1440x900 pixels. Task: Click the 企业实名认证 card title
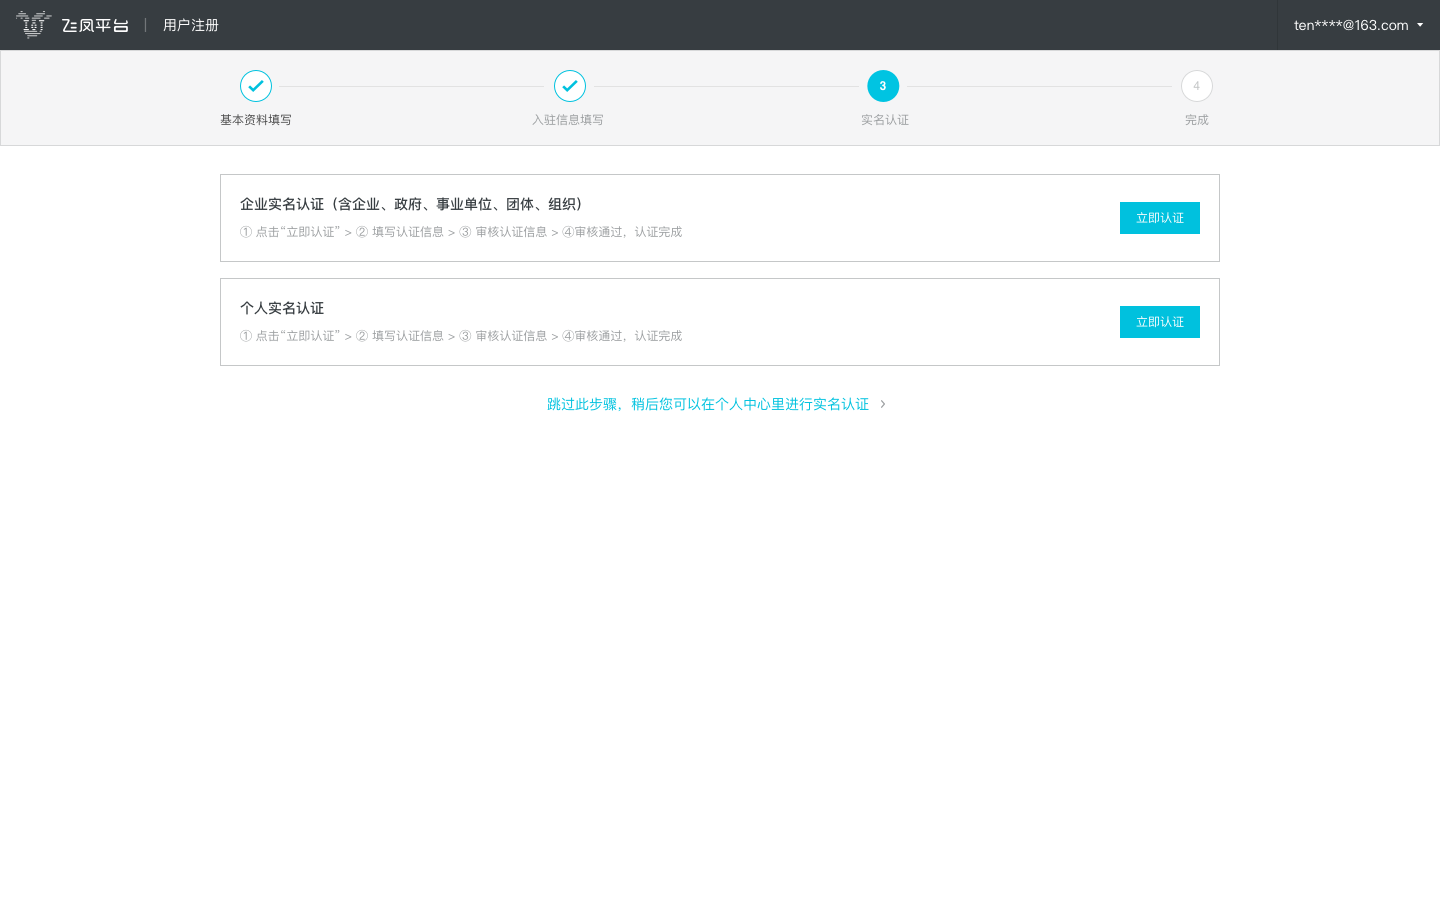pyautogui.click(x=411, y=204)
